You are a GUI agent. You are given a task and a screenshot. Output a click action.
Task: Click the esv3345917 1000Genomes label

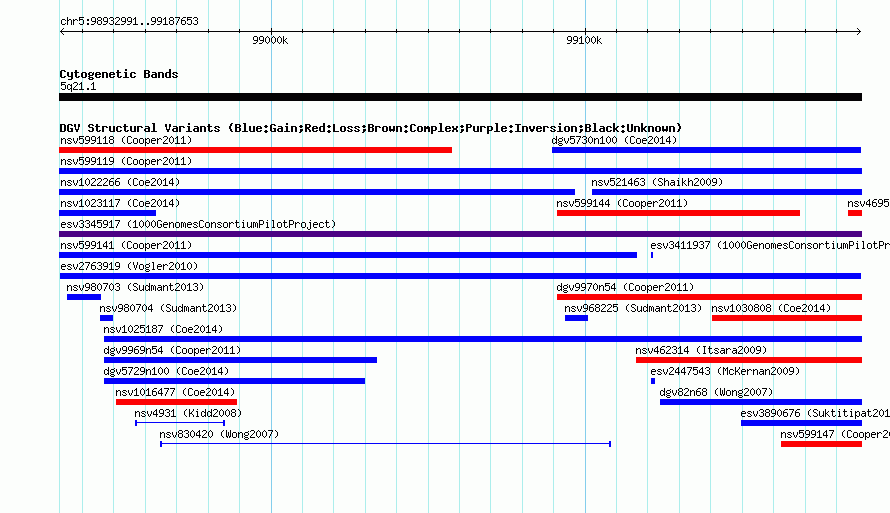(x=198, y=224)
